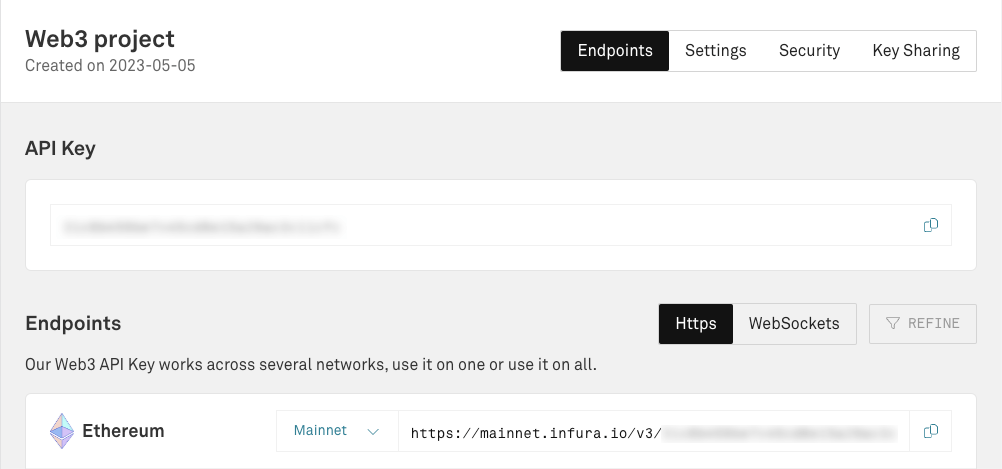
Task: Go to the Settings tab
Action: point(716,51)
